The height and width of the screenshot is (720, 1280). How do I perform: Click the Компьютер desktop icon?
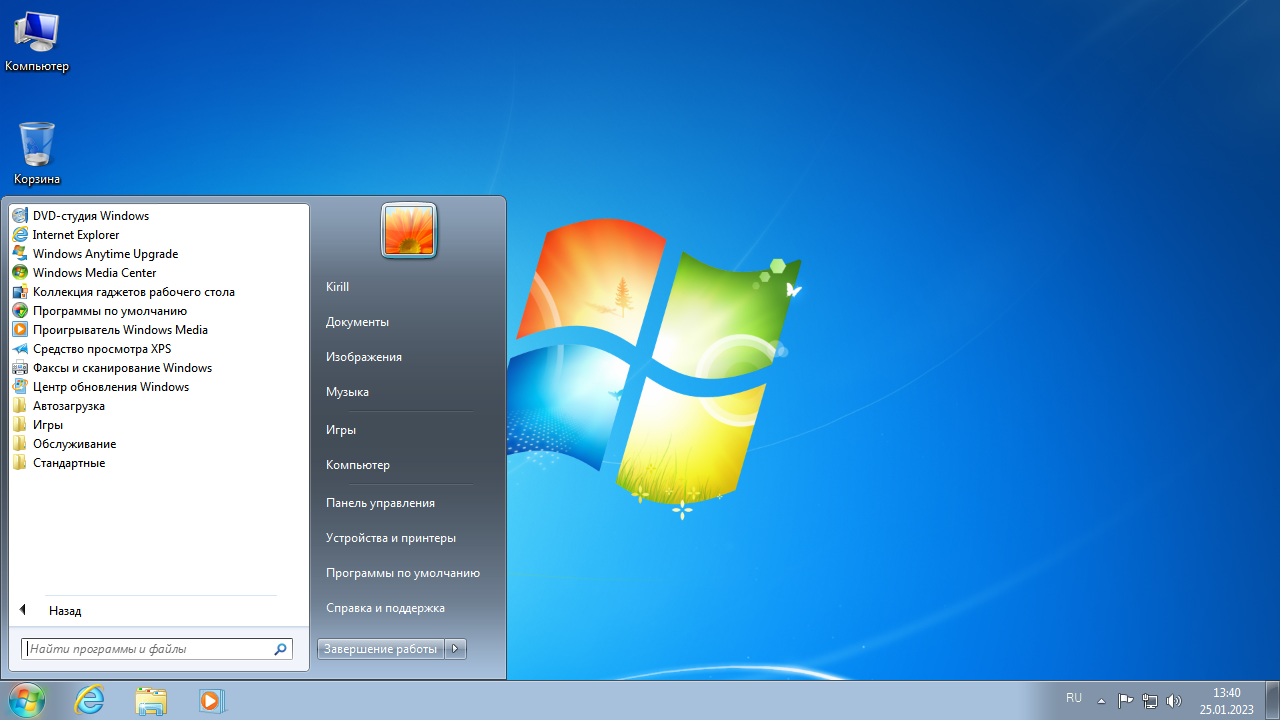point(37,41)
